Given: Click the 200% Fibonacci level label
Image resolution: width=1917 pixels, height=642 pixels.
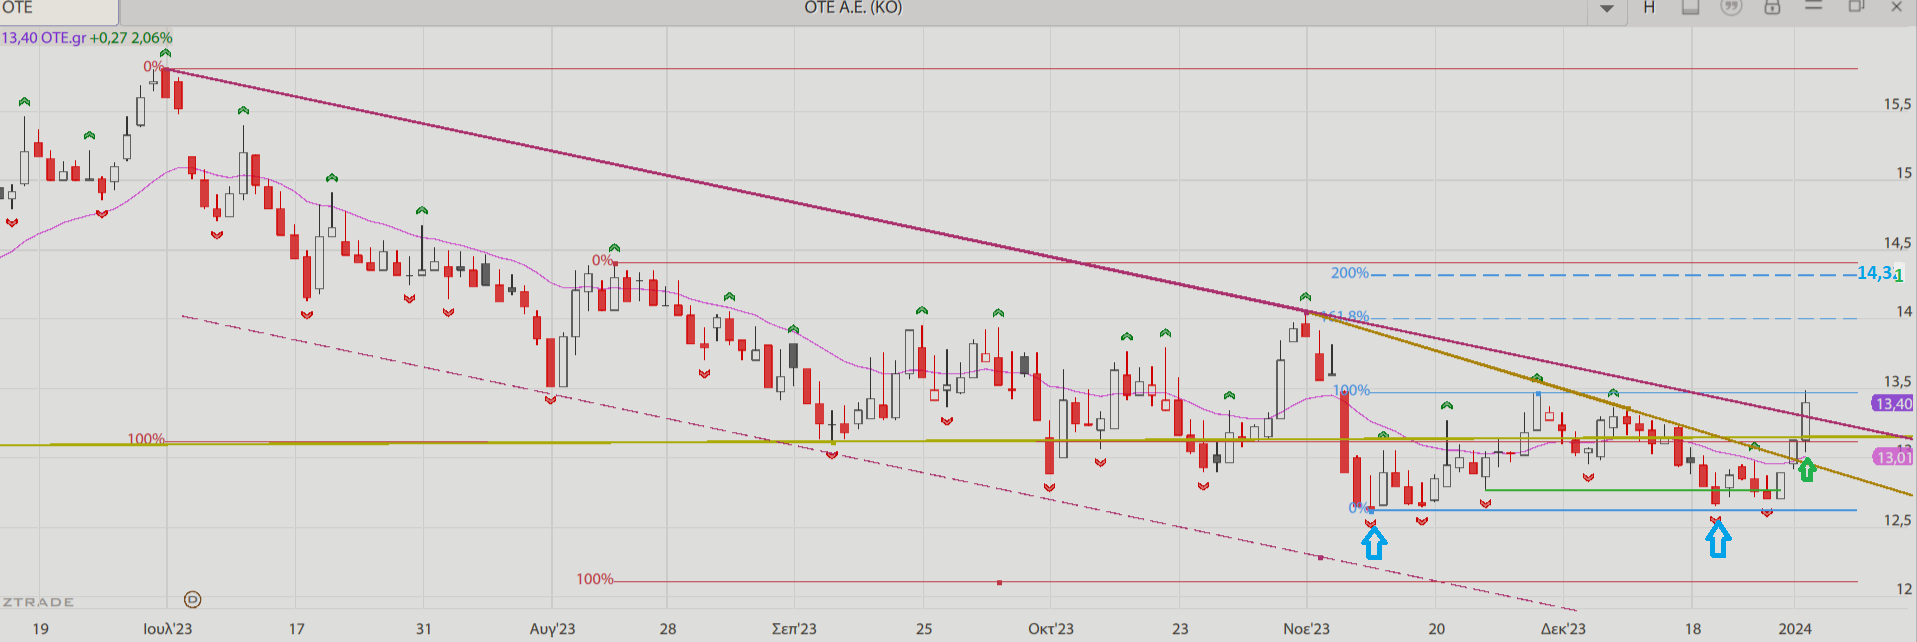Looking at the screenshot, I should click(1349, 273).
